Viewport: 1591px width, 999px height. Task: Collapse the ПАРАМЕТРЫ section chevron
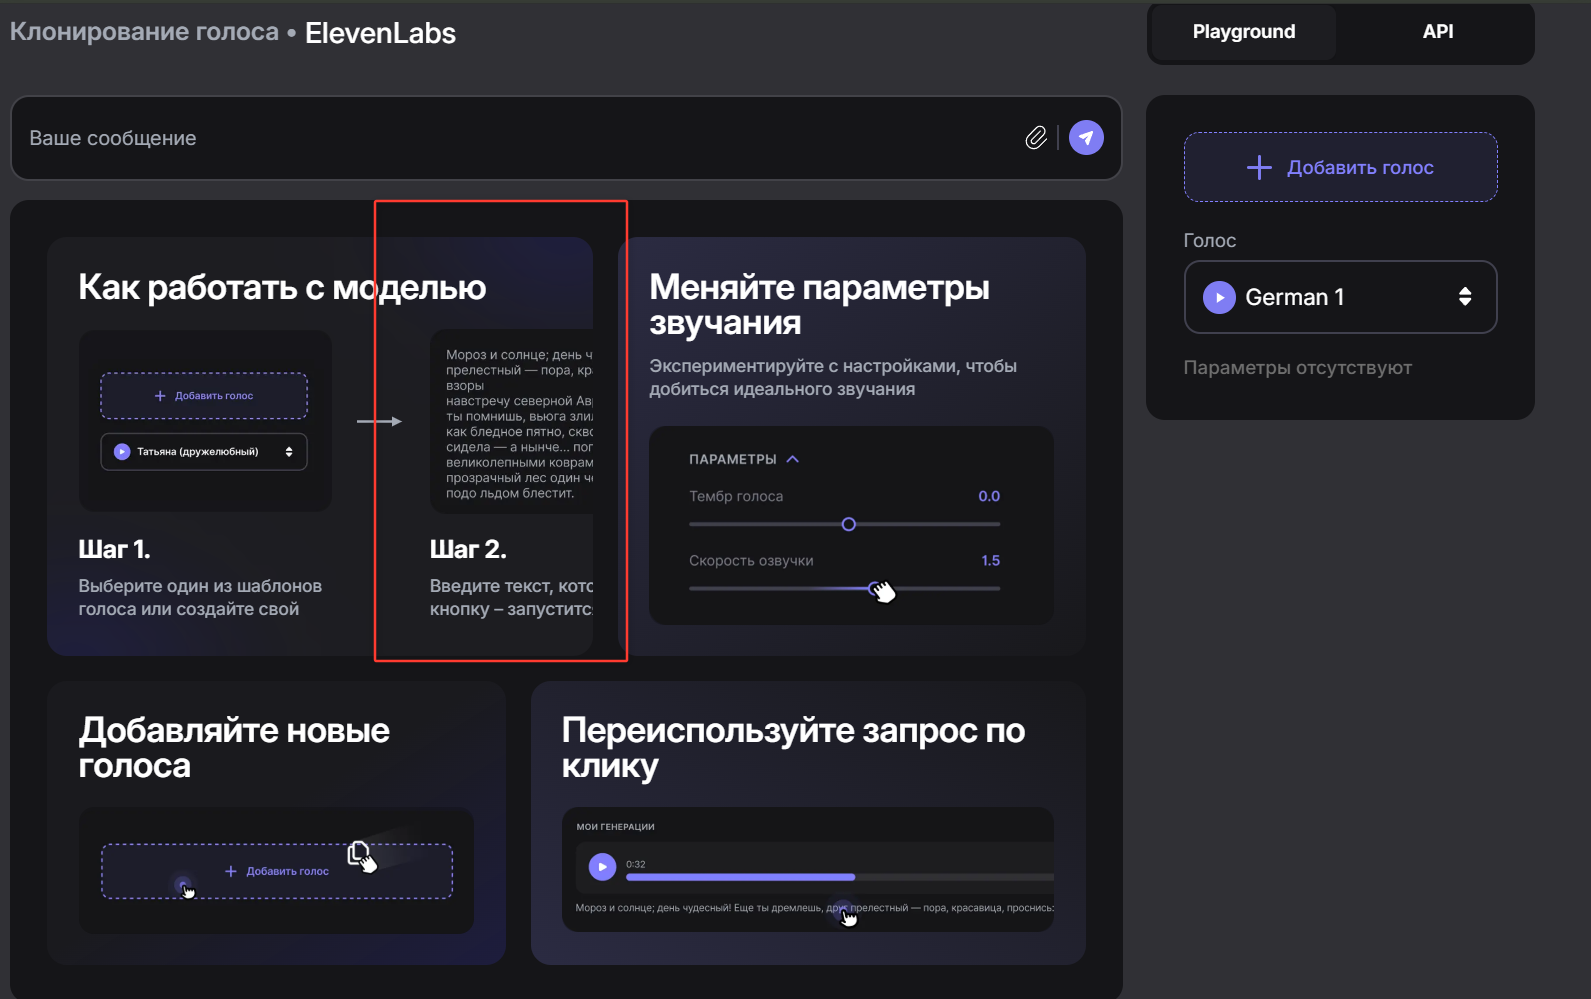pos(793,459)
